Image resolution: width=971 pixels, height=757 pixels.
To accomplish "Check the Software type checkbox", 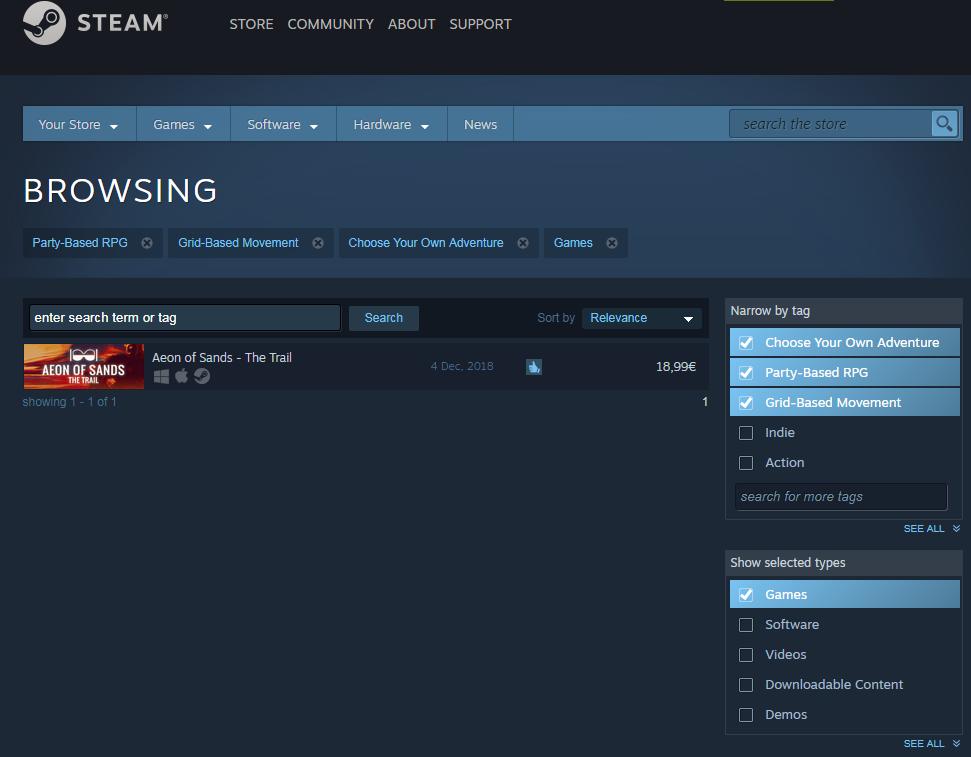I will coord(746,624).
